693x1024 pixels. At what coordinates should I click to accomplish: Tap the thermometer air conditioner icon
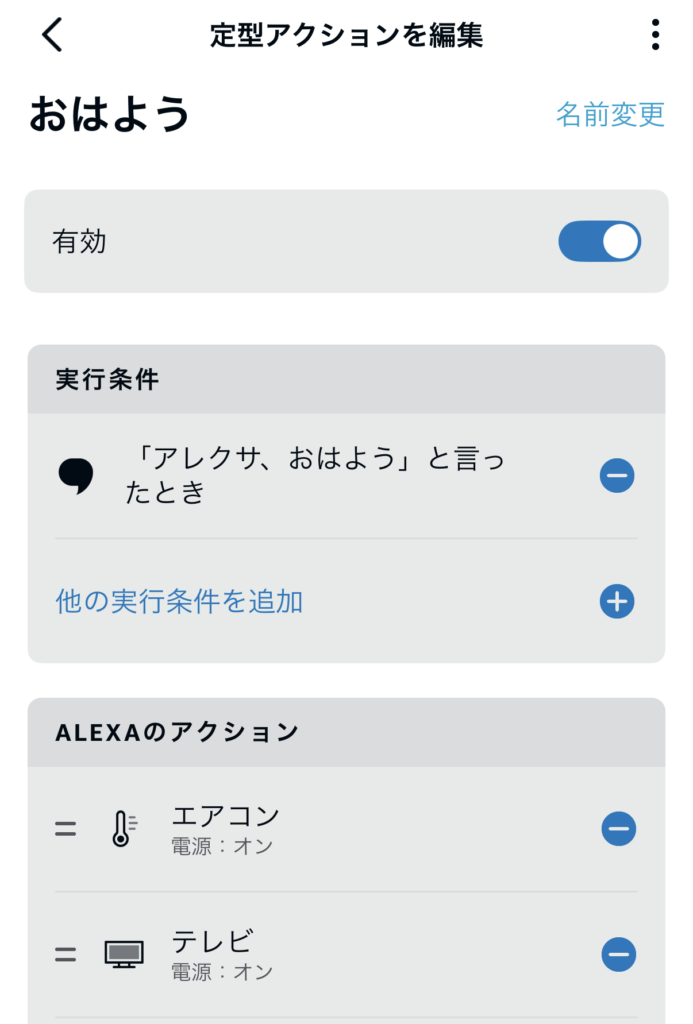[x=123, y=829]
